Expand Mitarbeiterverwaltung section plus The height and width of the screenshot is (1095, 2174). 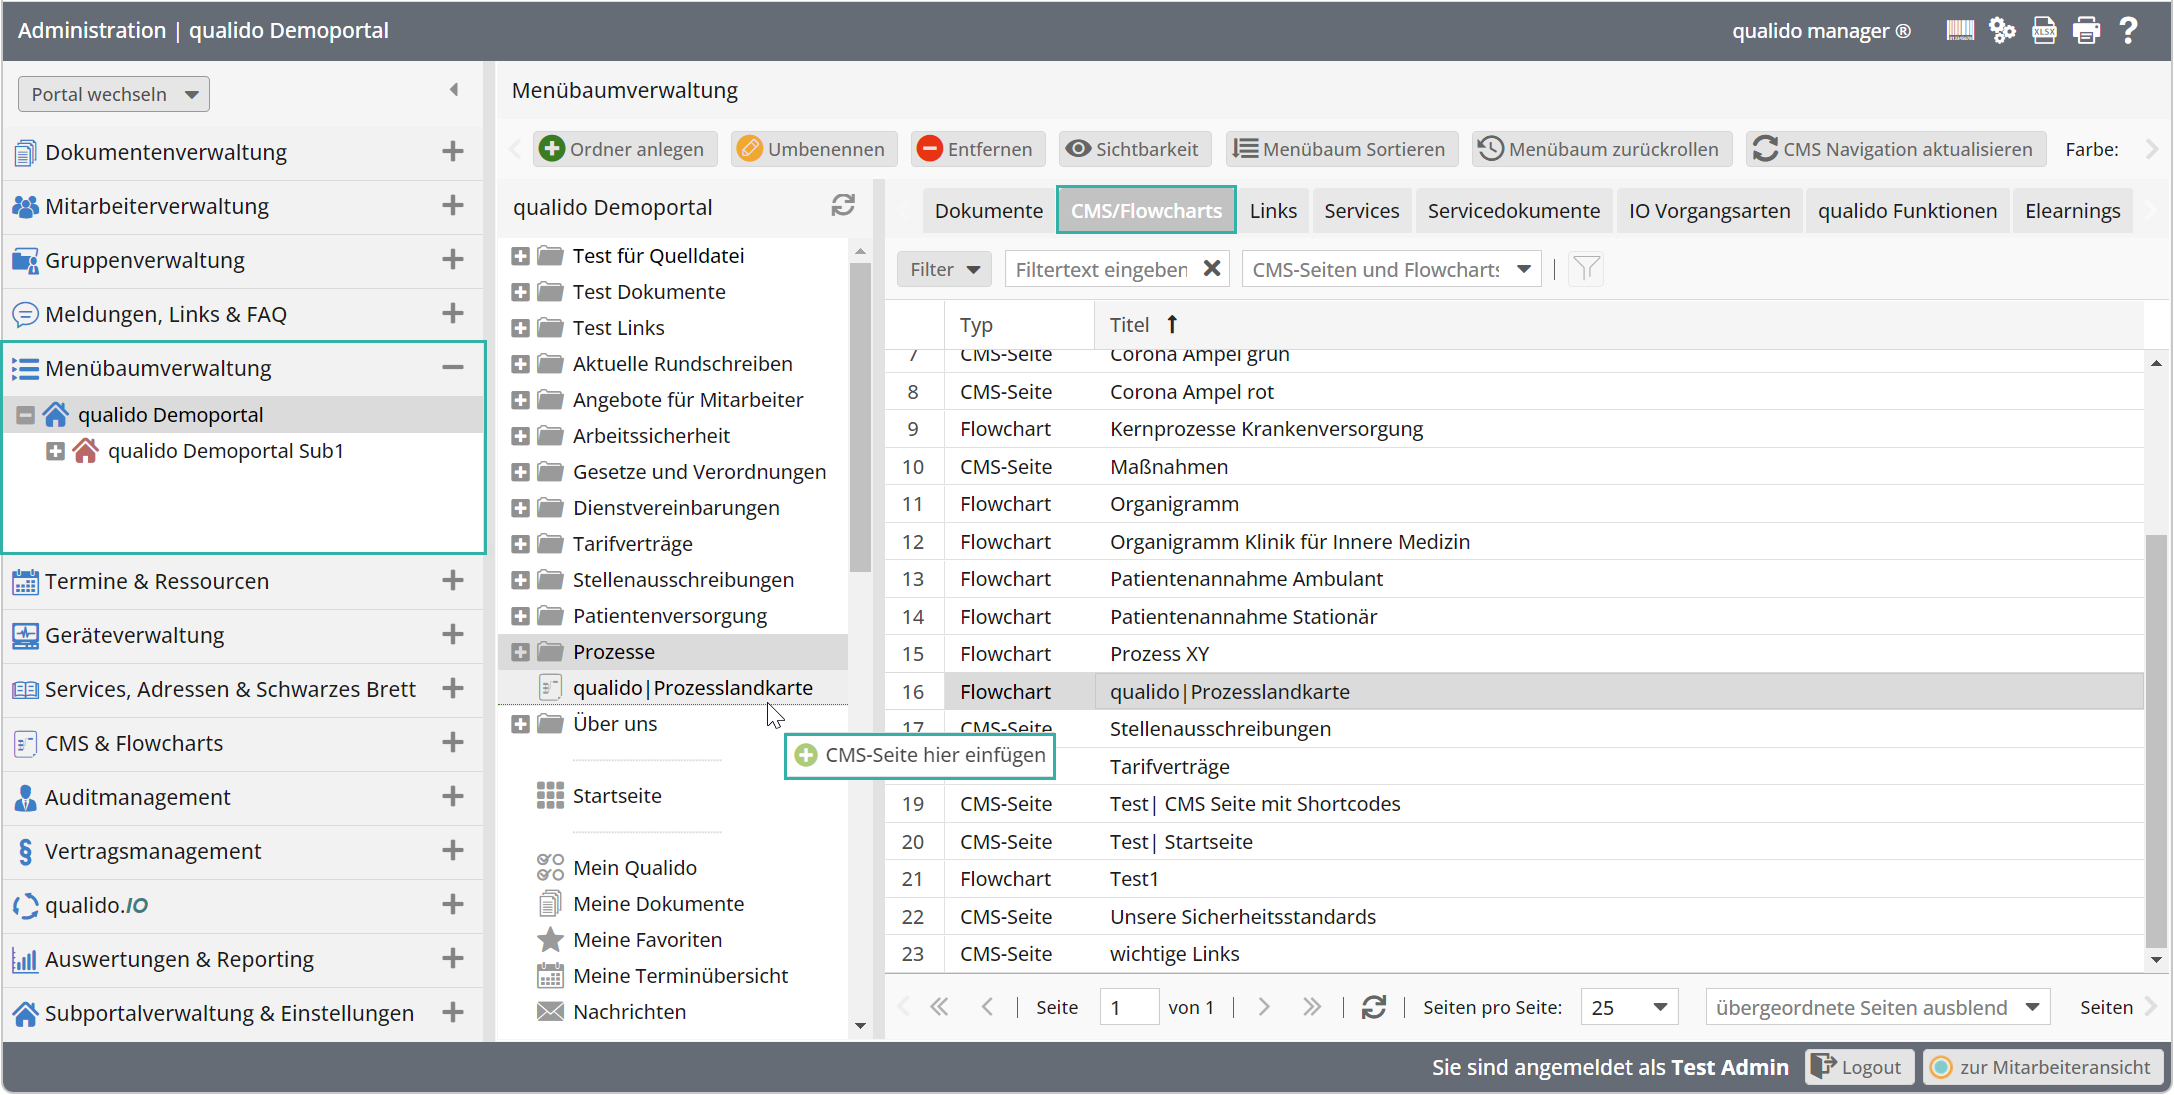(453, 205)
